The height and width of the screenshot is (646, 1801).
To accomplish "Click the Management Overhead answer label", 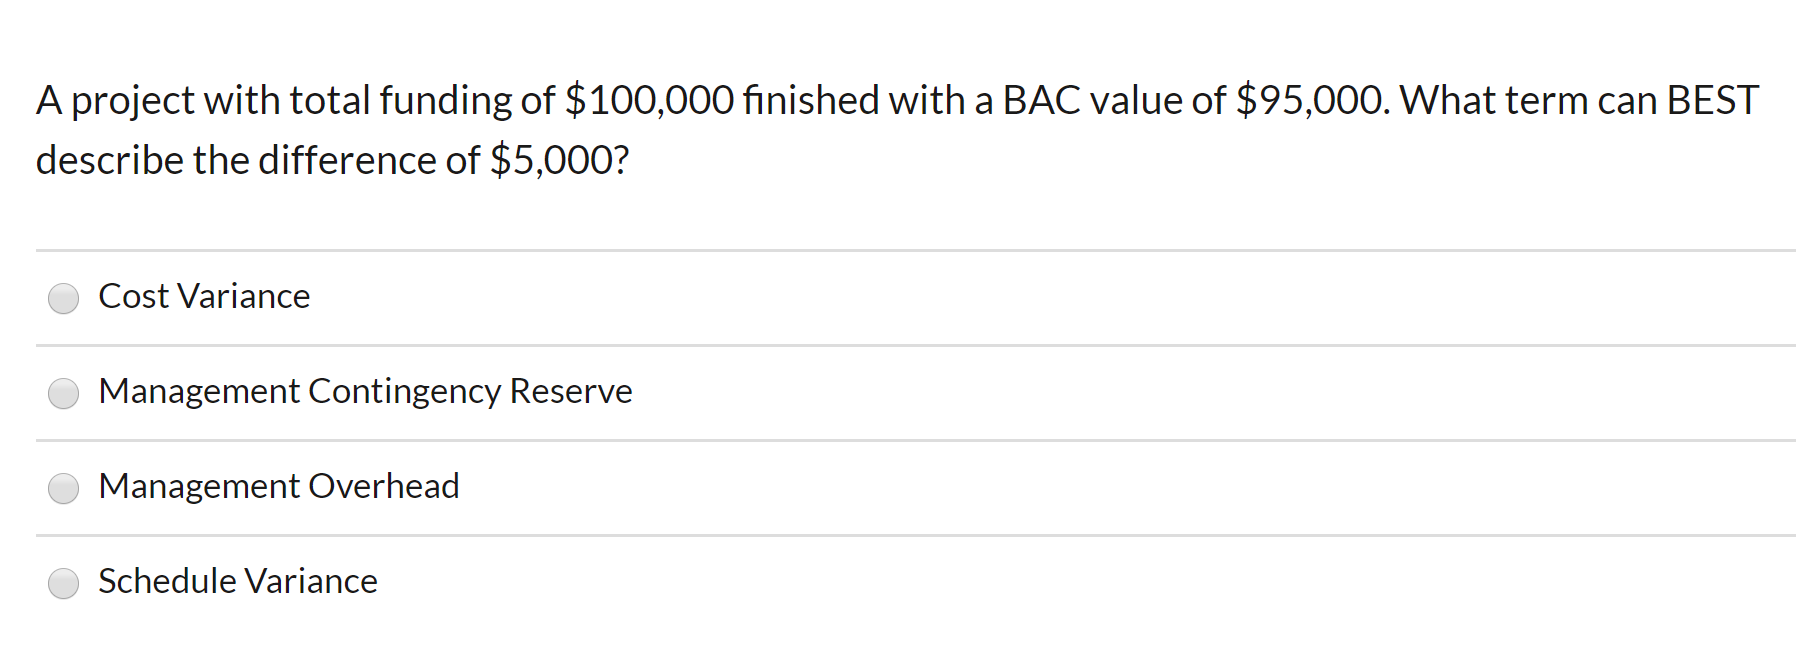I will click(278, 487).
